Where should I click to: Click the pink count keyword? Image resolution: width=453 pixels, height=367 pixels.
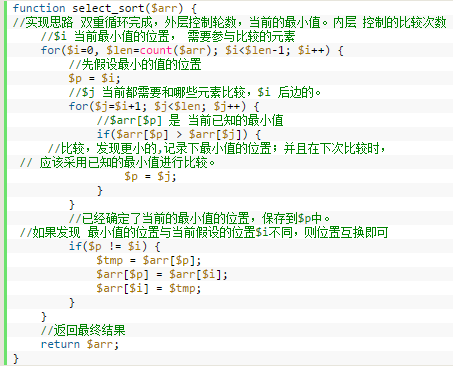click(x=156, y=50)
